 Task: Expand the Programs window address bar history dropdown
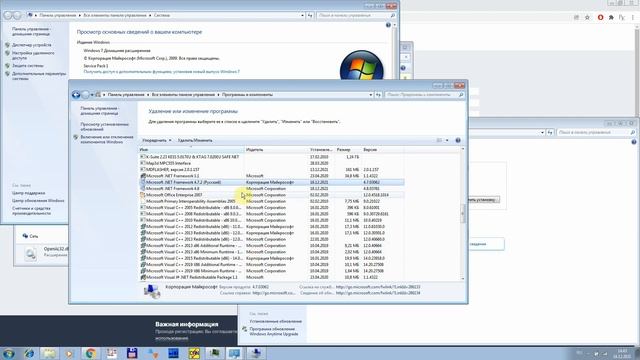(370, 95)
